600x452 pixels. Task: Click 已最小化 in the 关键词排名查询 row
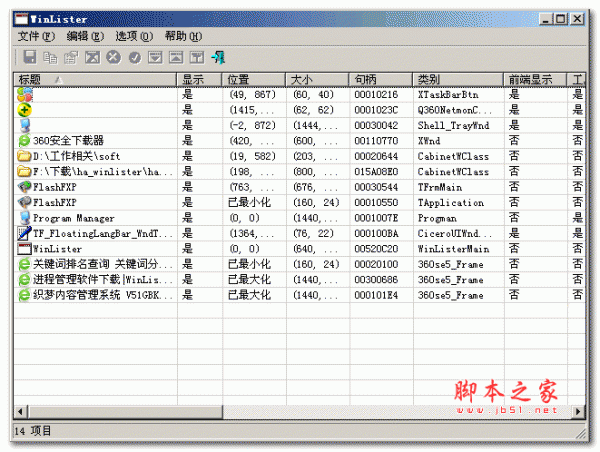pyautogui.click(x=249, y=264)
